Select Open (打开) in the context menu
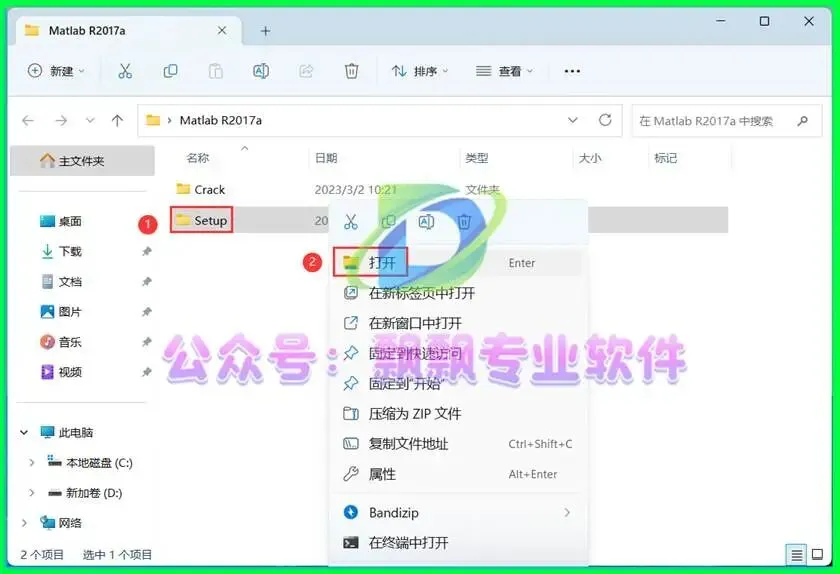This screenshot has width=840, height=574. [x=458, y=263]
